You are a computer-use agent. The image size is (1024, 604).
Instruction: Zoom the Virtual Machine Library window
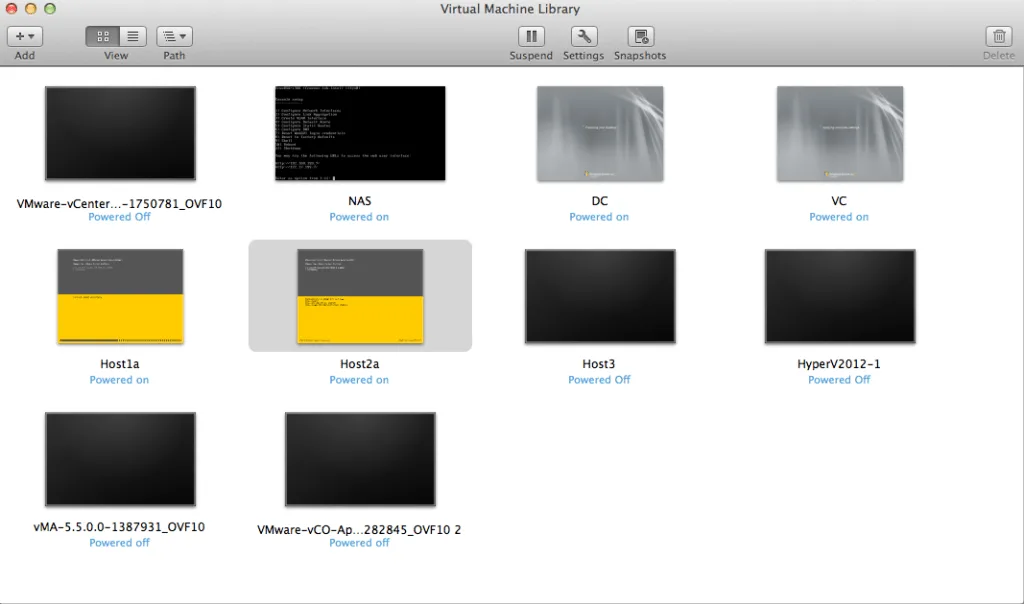(50, 8)
